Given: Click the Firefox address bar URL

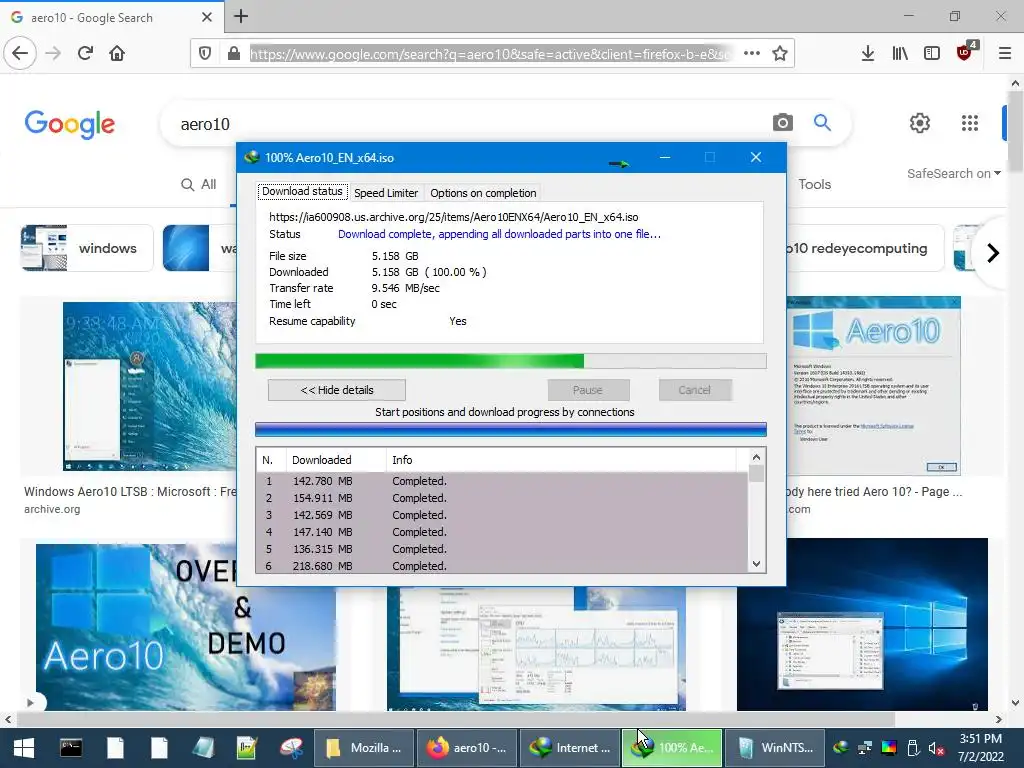Looking at the screenshot, I should click(491, 54).
